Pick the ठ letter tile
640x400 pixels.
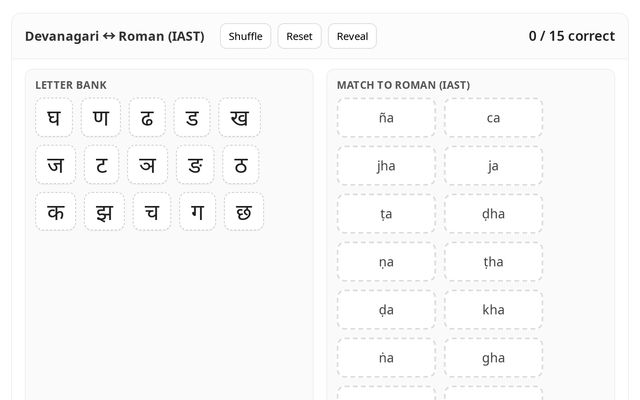(x=240, y=165)
